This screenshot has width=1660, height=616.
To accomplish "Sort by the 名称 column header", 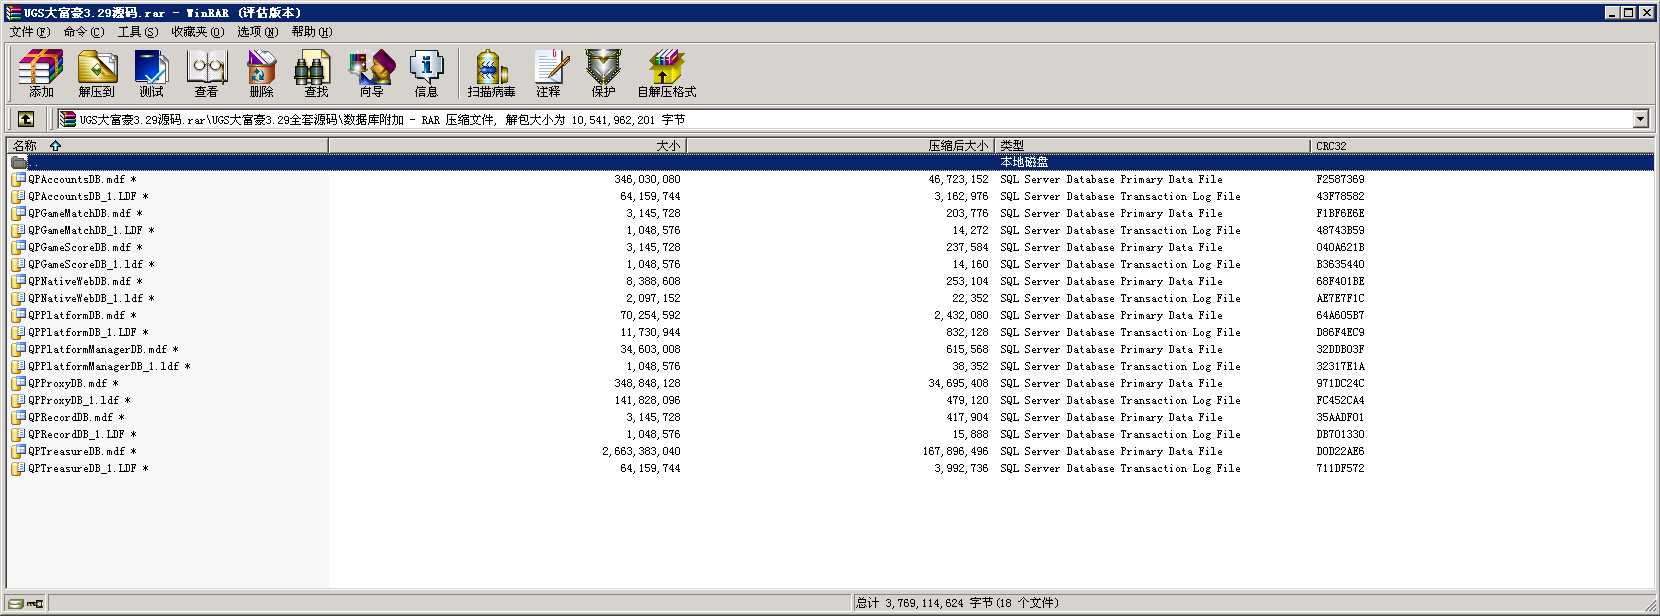I will (168, 146).
